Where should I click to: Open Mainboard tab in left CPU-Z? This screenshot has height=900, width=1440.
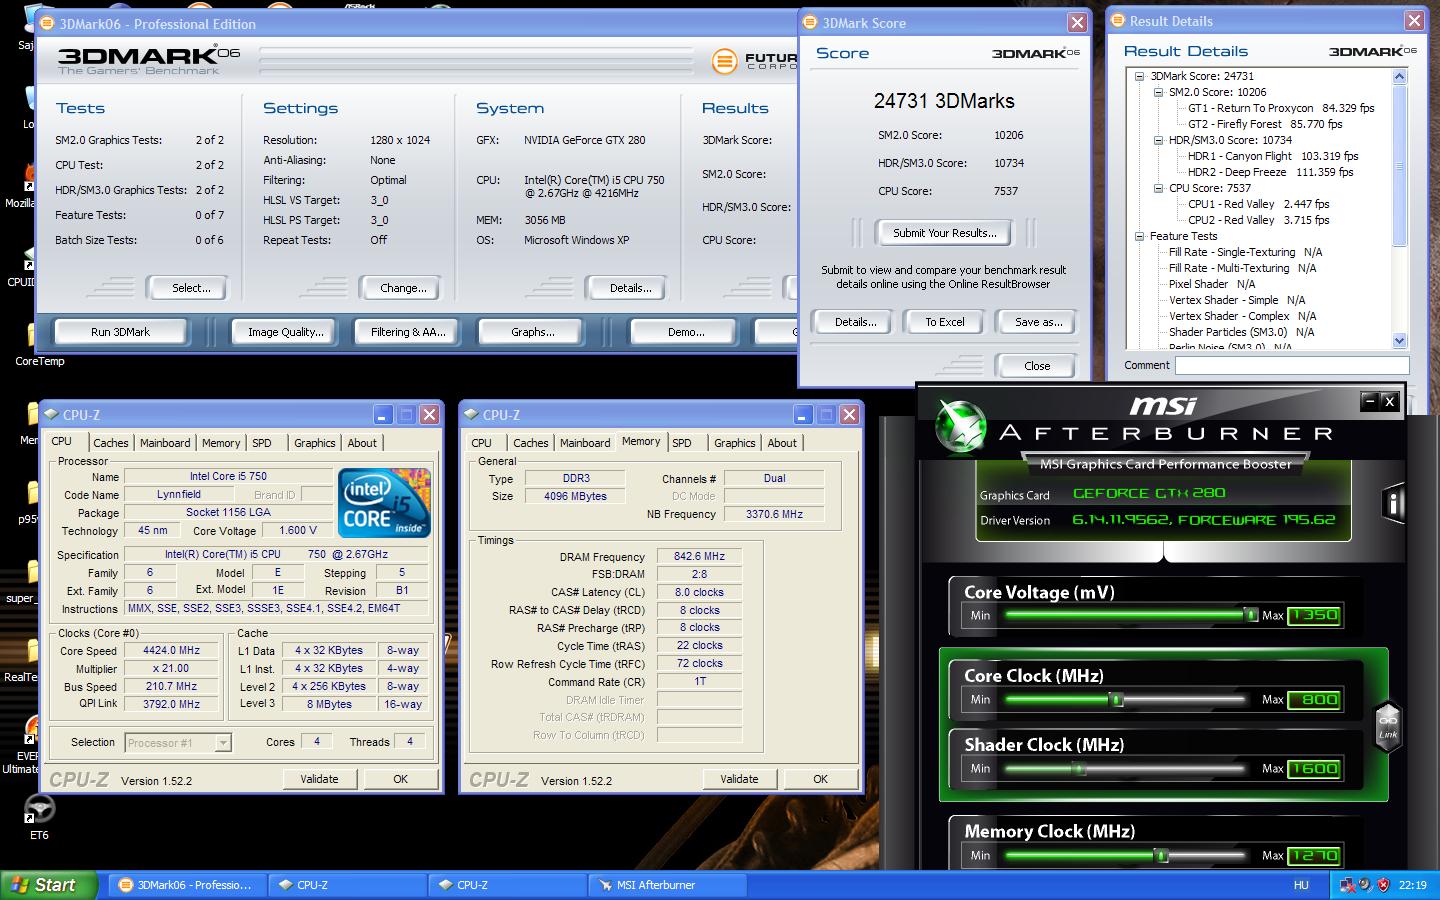pos(165,443)
